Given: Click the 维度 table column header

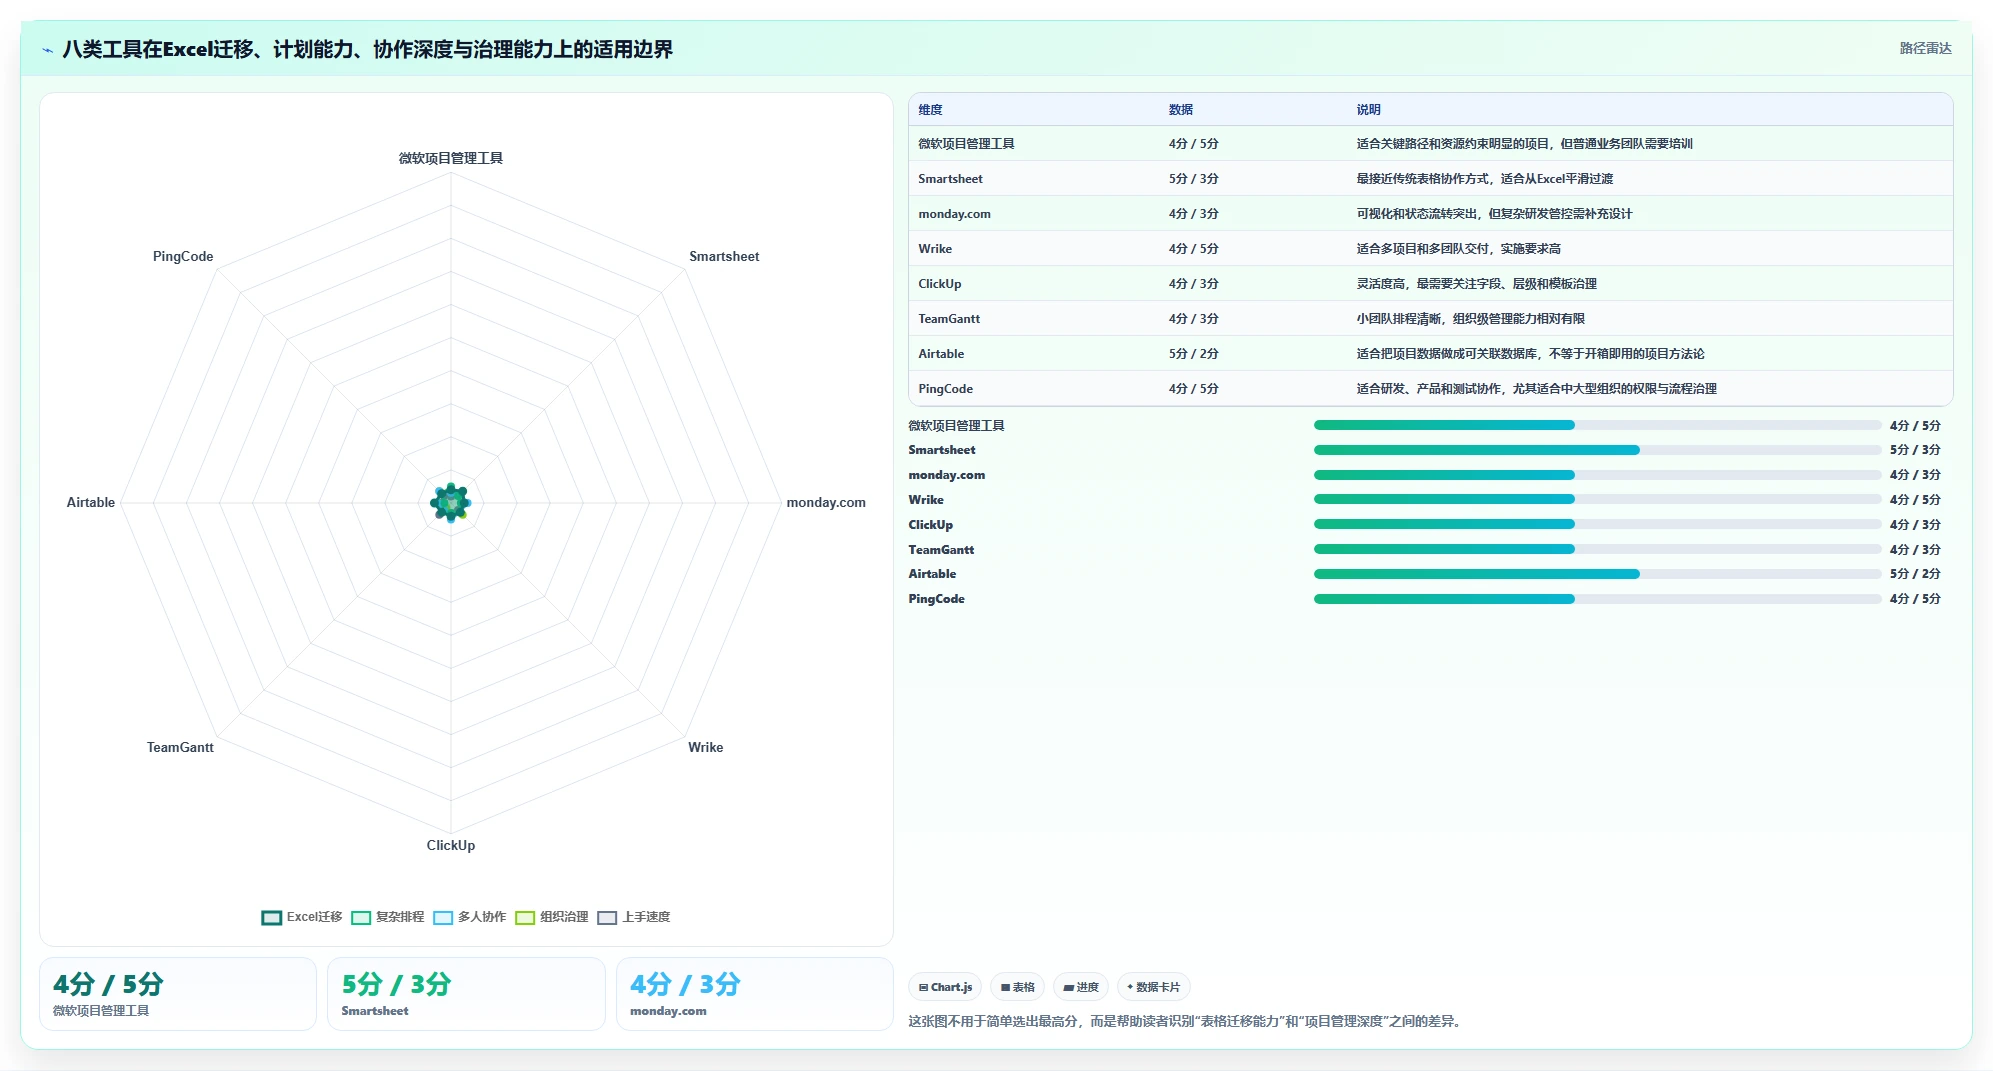Looking at the screenshot, I should 930,110.
